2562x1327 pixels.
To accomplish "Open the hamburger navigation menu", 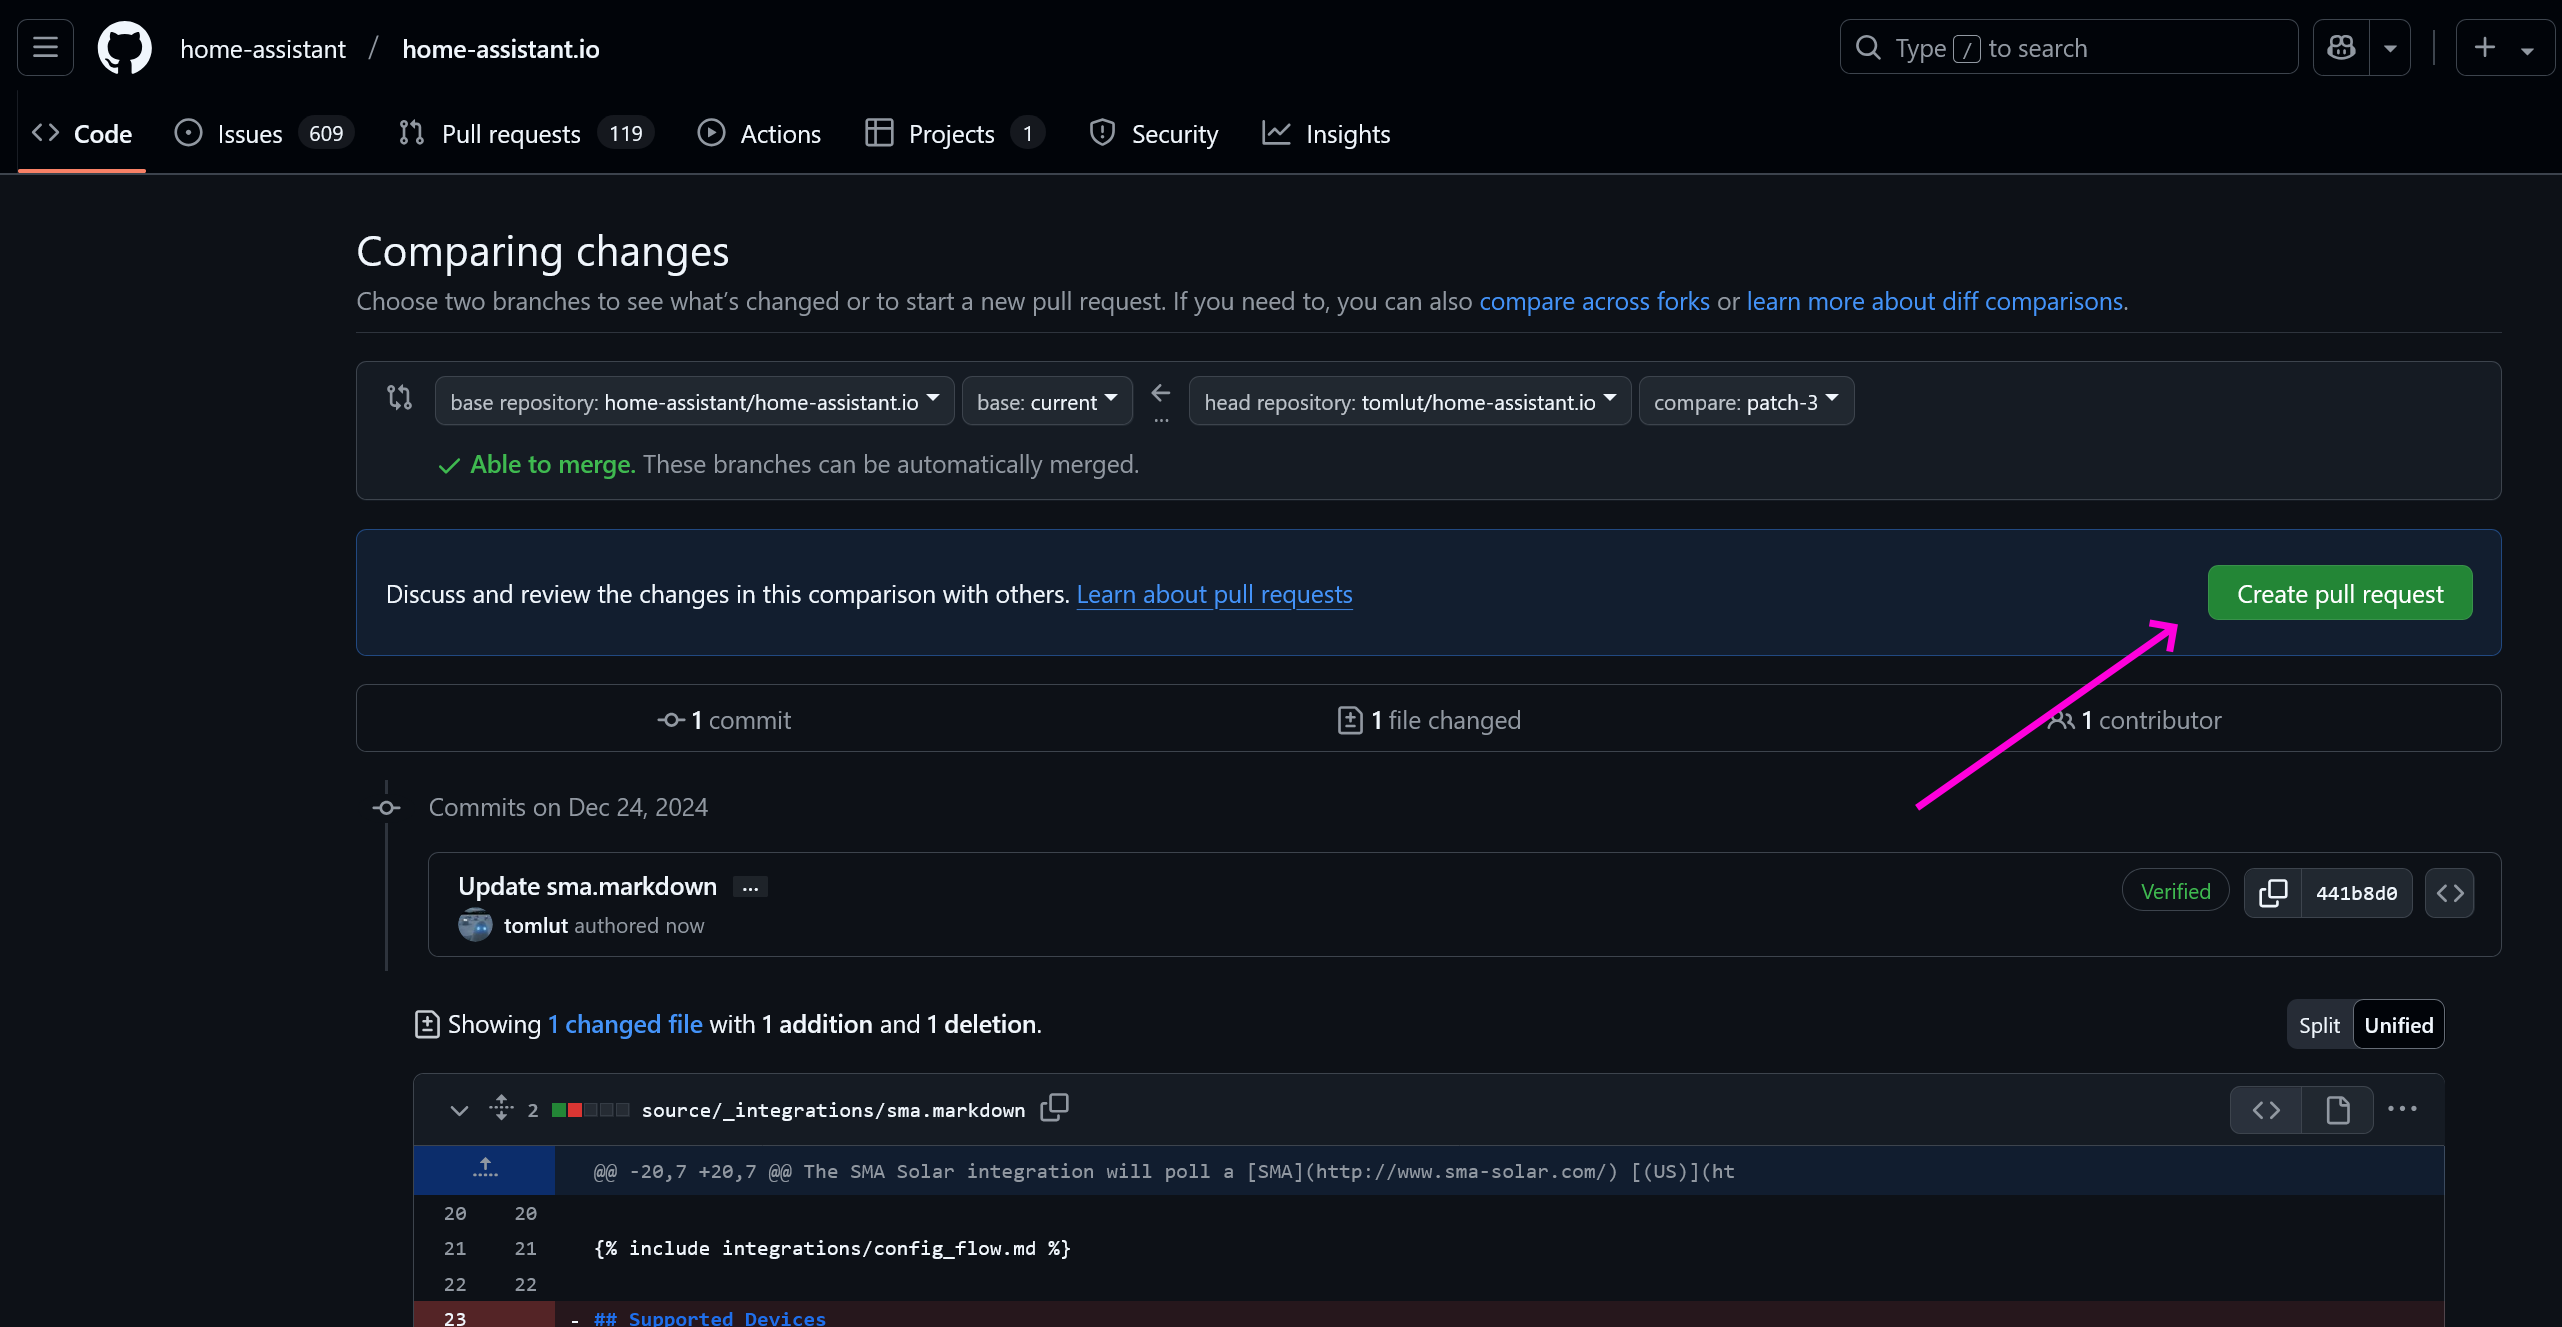I will [45, 47].
